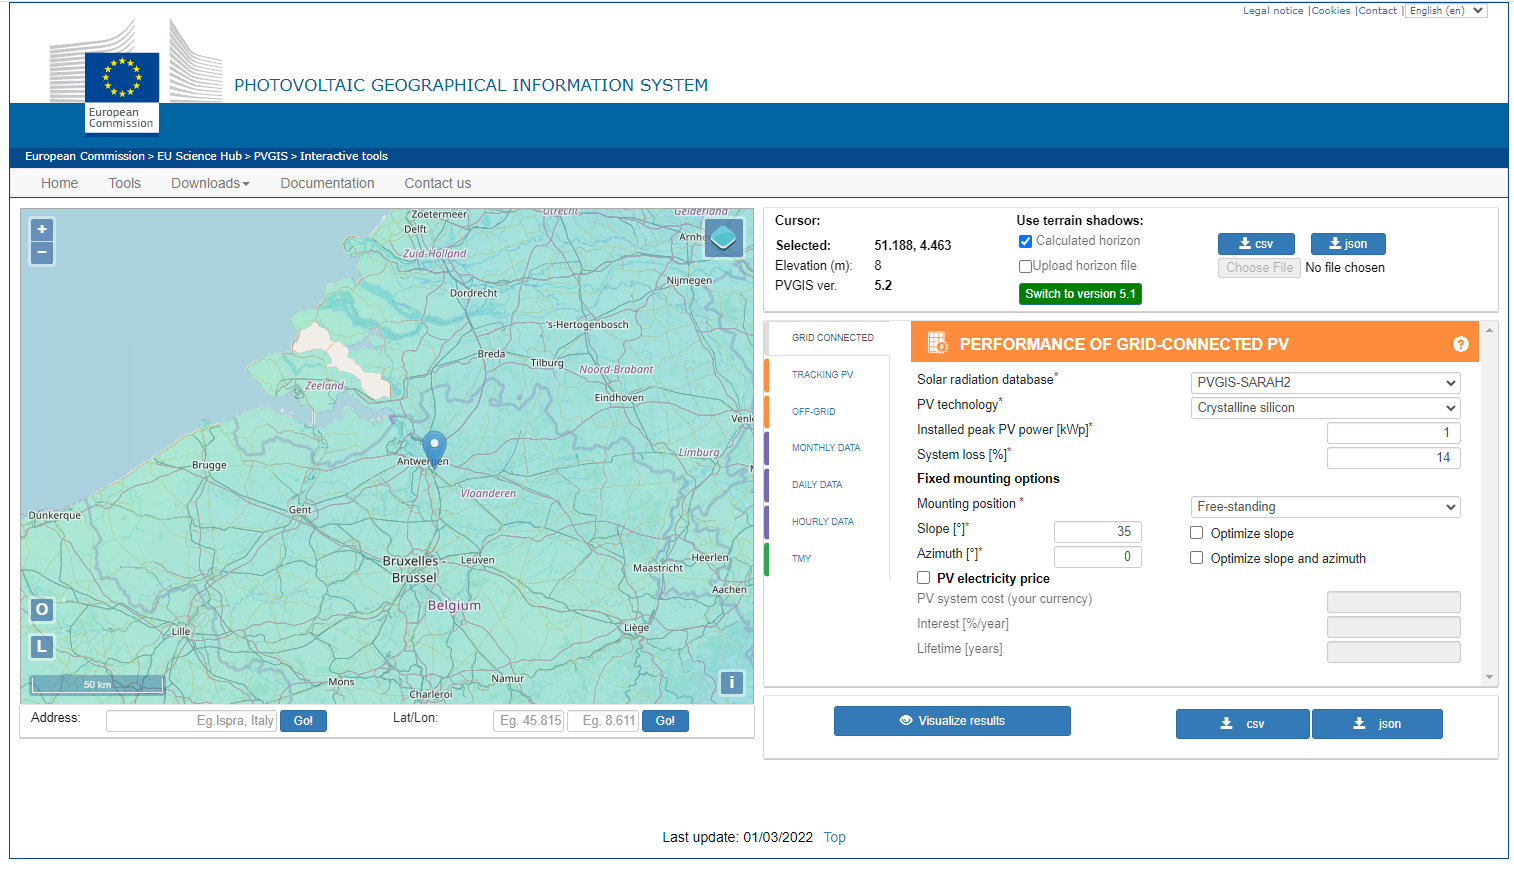Click the results panel scrollbar down arrow

(1489, 677)
